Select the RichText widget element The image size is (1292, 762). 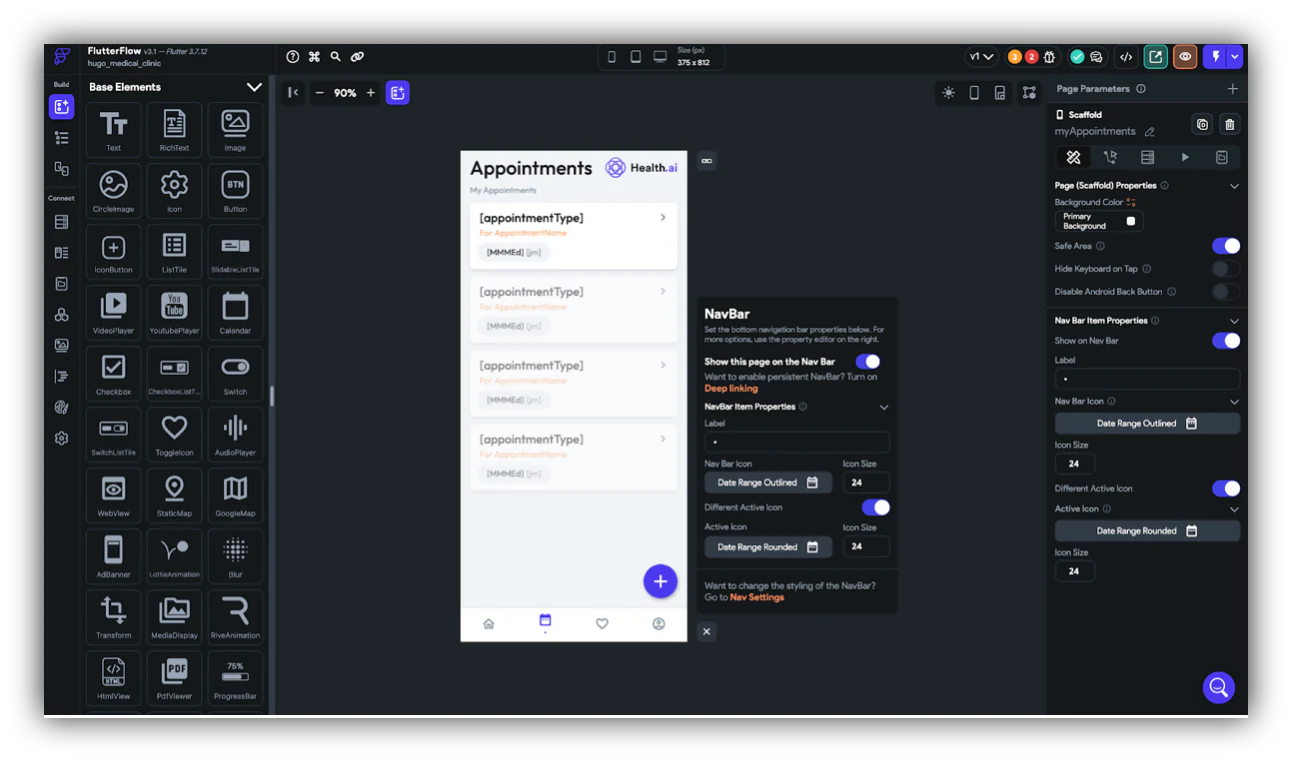pos(174,130)
